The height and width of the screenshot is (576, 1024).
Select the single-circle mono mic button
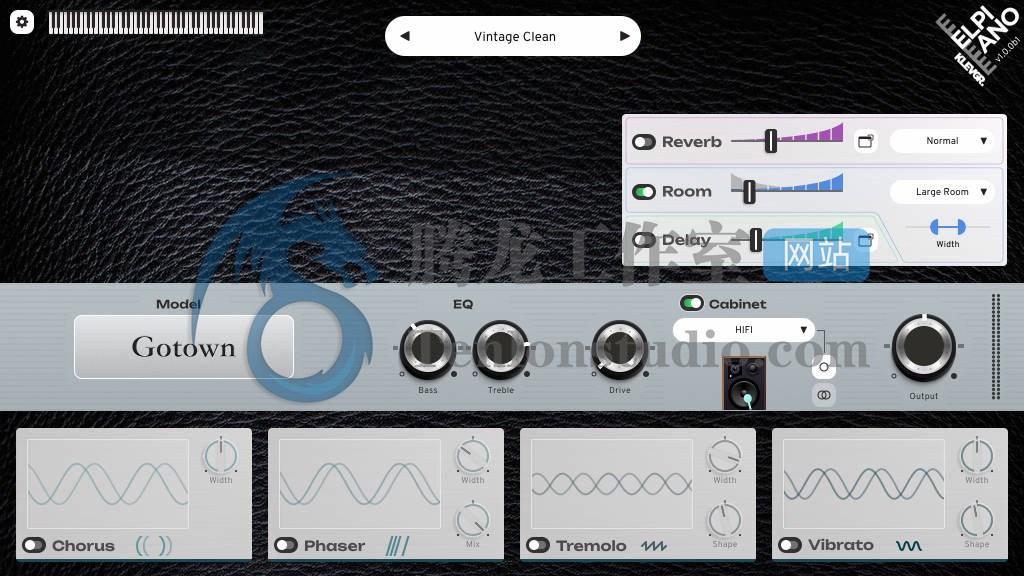(x=824, y=367)
